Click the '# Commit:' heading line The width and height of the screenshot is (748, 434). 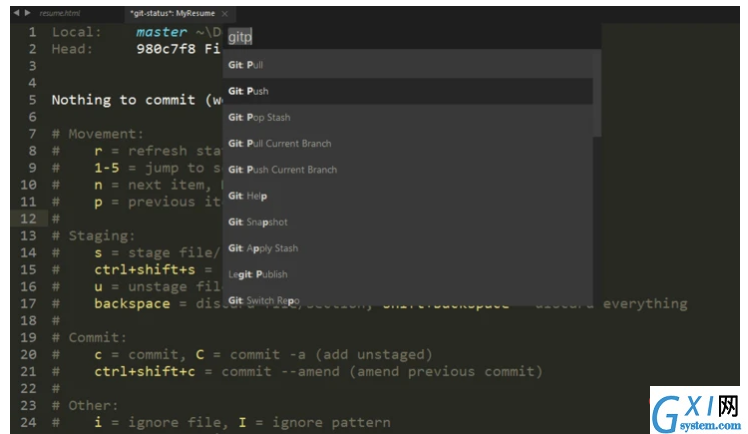pyautogui.click(x=89, y=338)
